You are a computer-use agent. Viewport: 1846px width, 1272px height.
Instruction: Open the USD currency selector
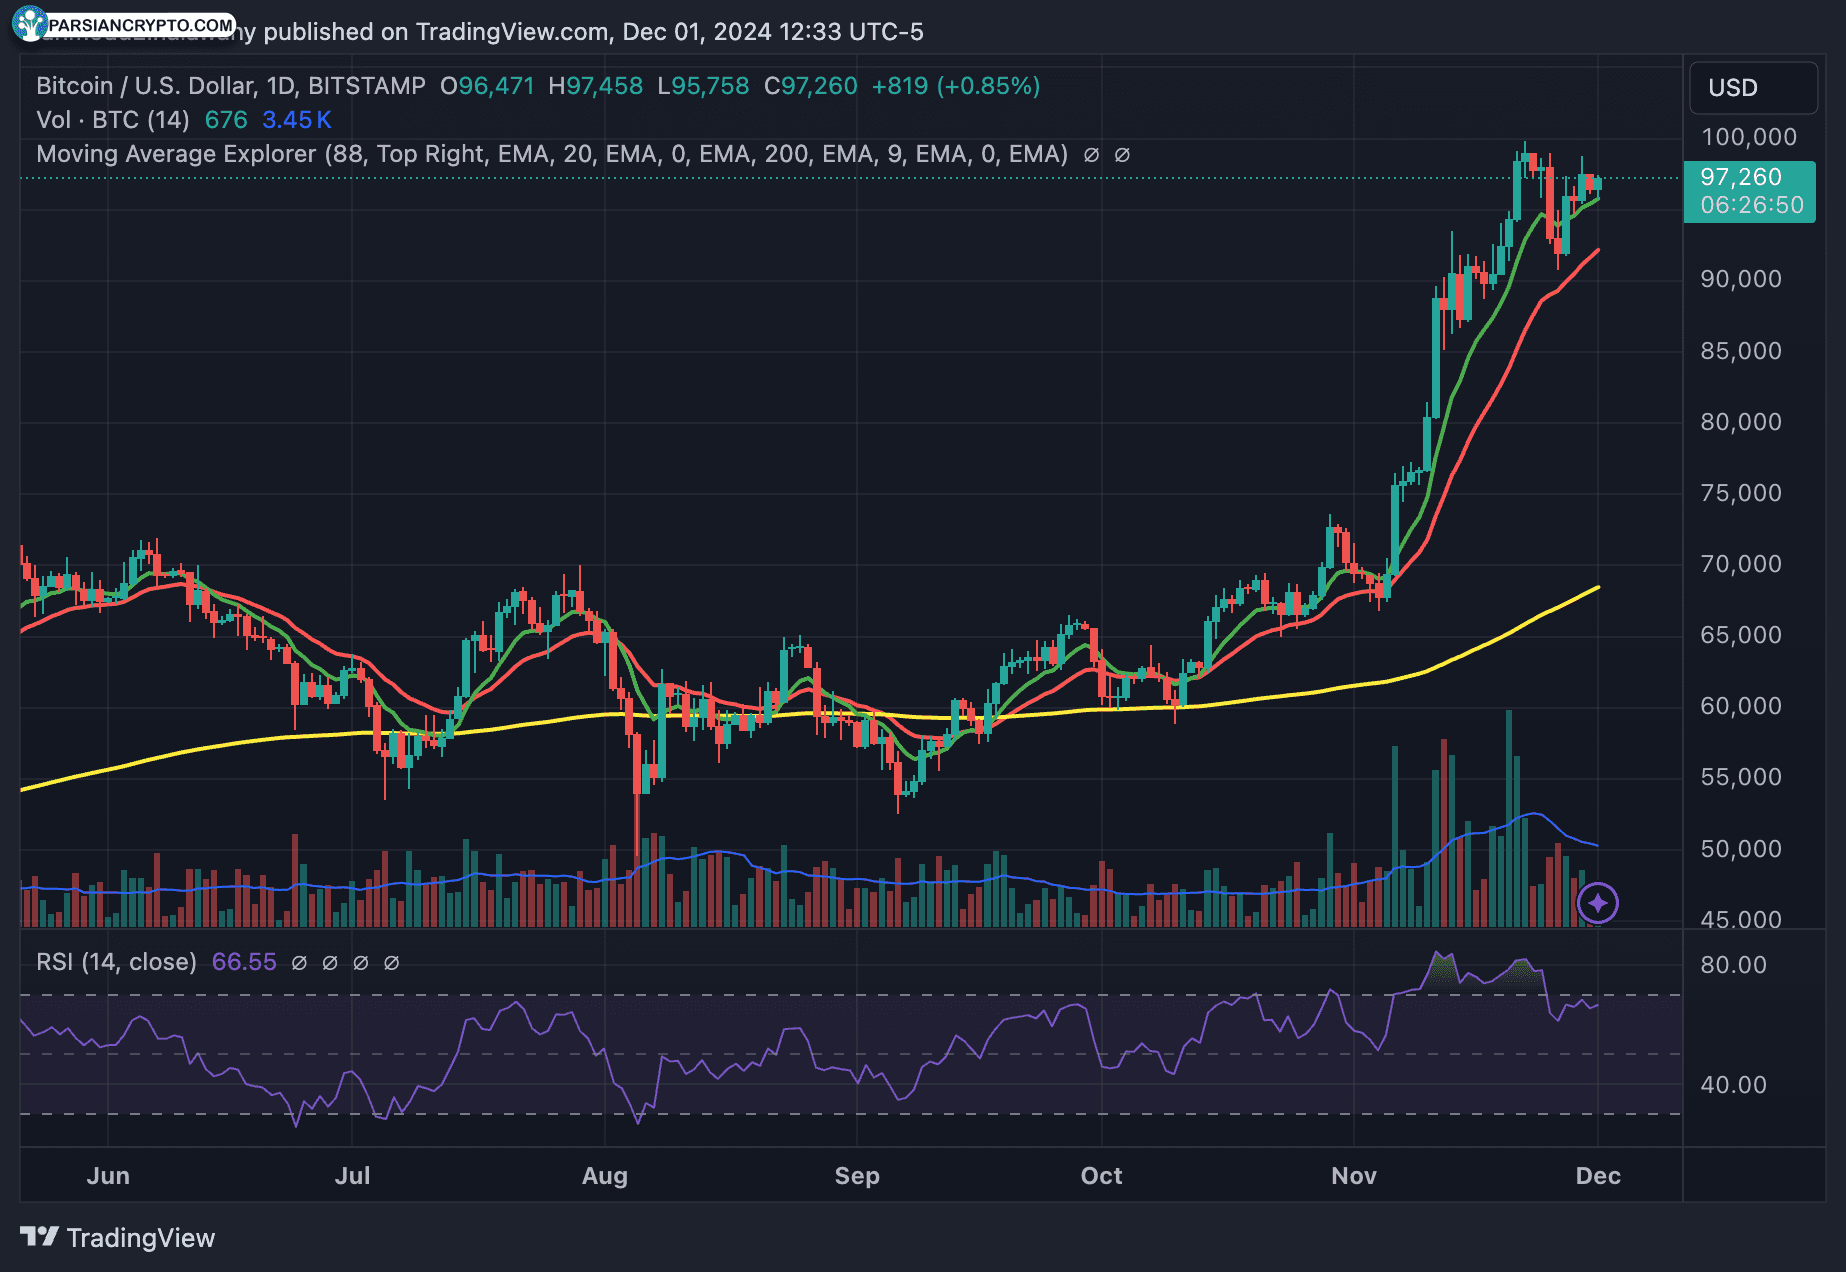coord(1753,88)
